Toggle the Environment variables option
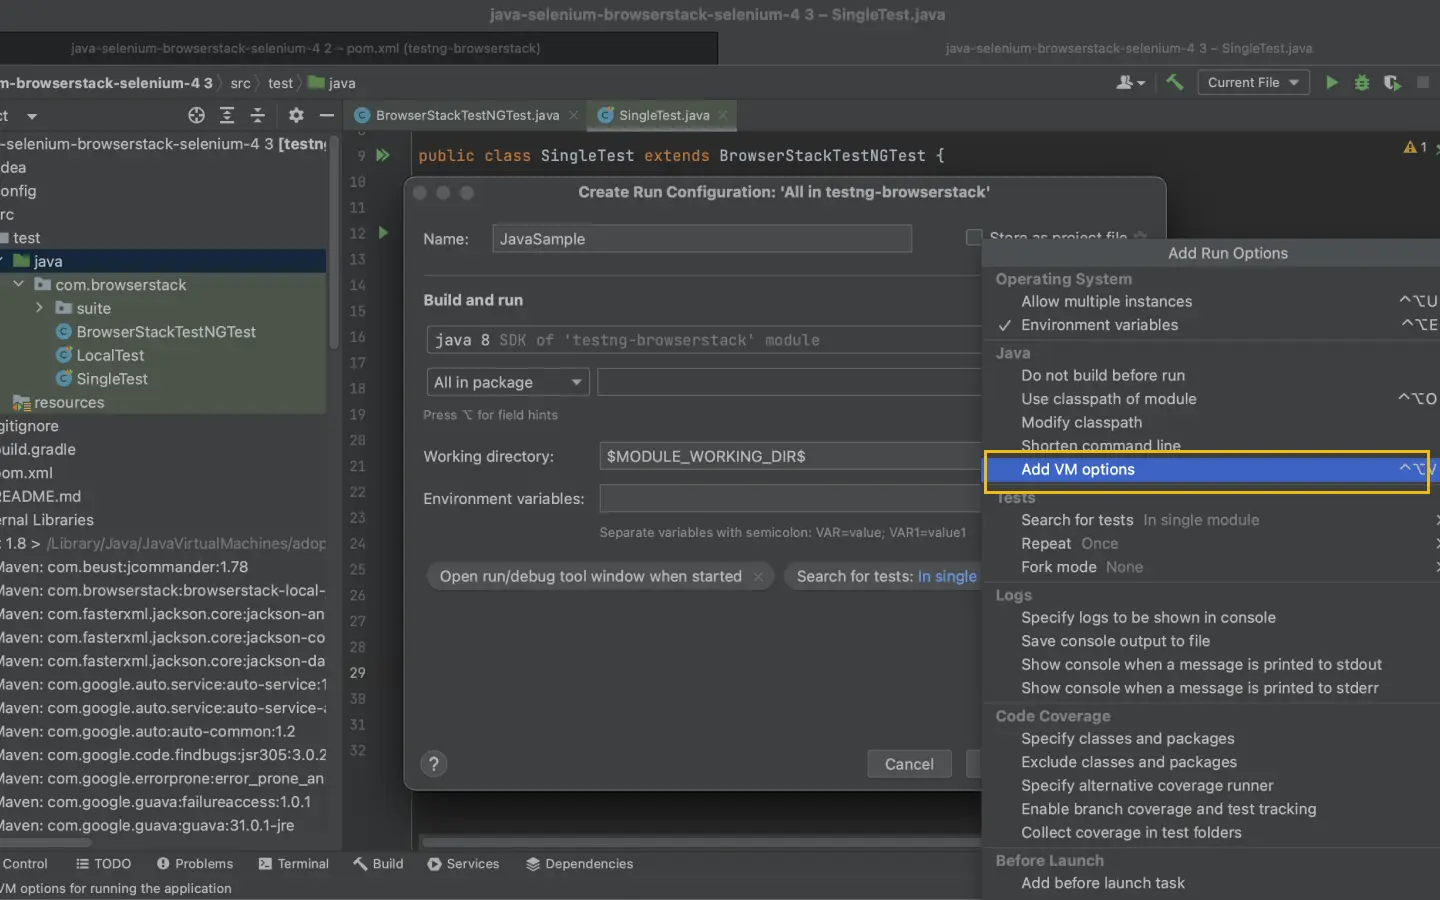 click(x=1099, y=325)
